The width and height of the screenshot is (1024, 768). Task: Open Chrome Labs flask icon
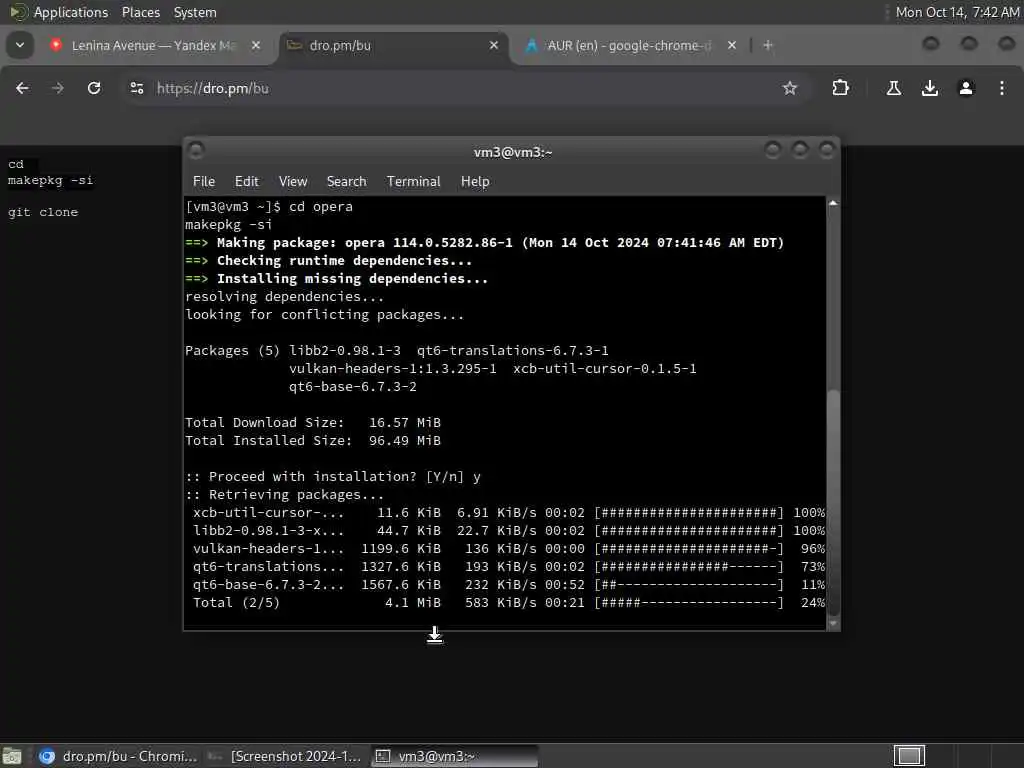(x=893, y=88)
